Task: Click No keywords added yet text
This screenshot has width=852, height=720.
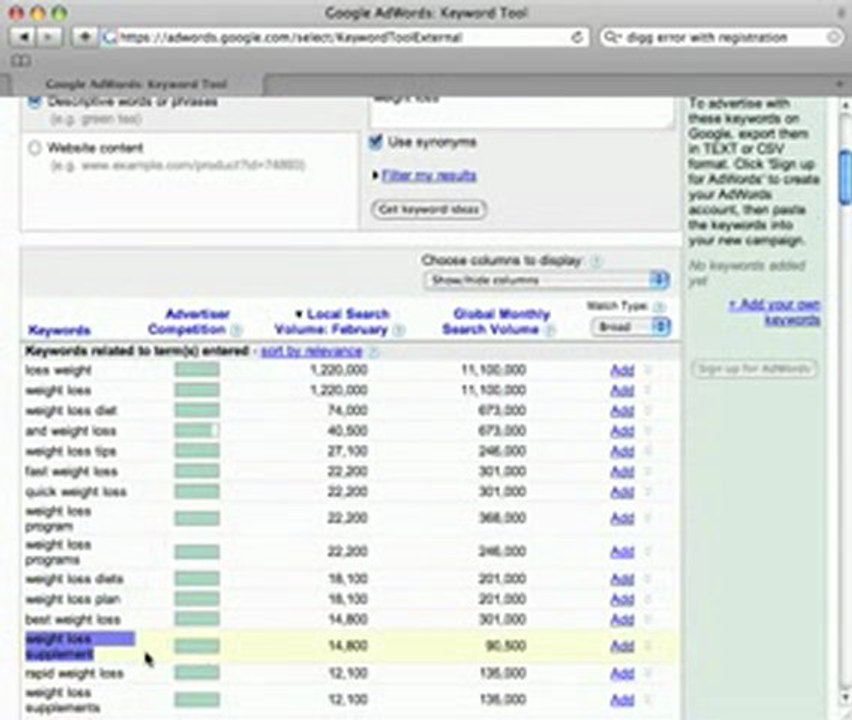Action: pyautogui.click(x=747, y=273)
